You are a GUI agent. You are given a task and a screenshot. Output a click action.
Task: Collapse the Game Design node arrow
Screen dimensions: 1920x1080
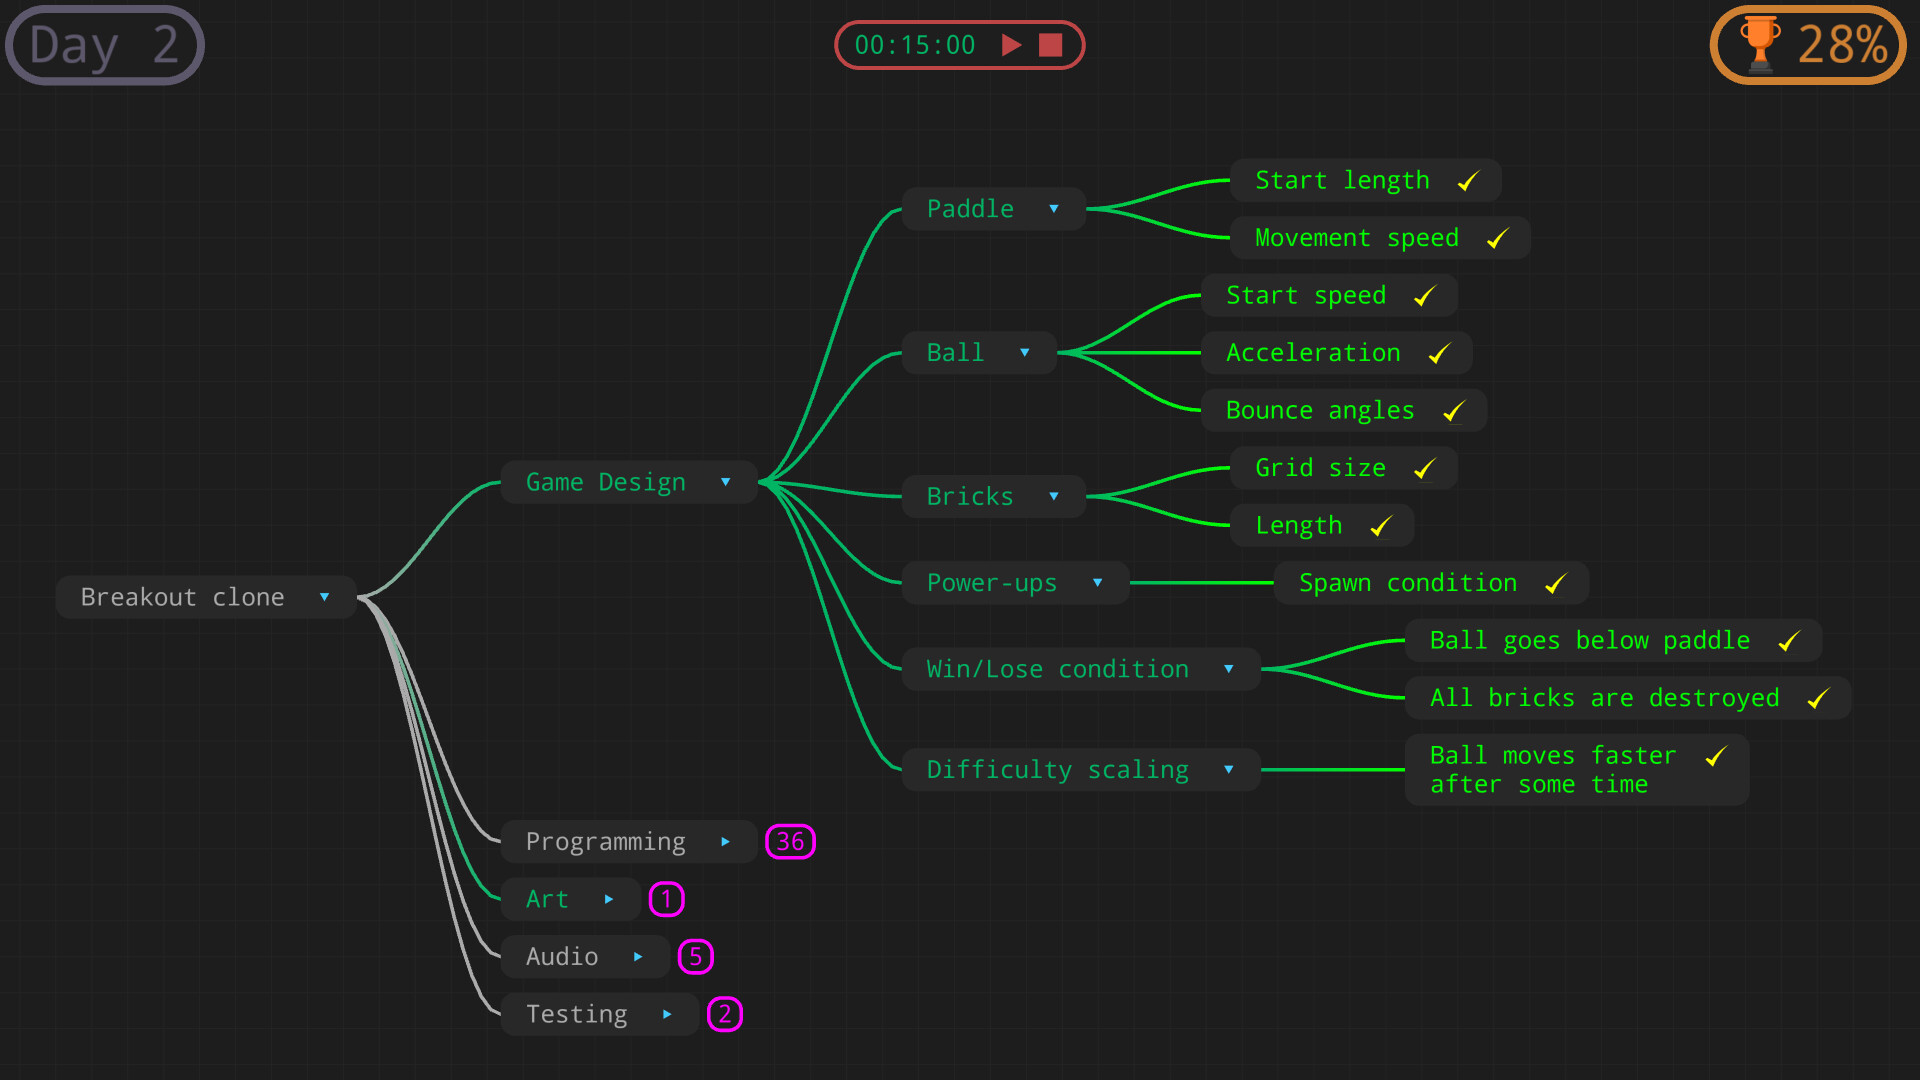click(x=725, y=483)
